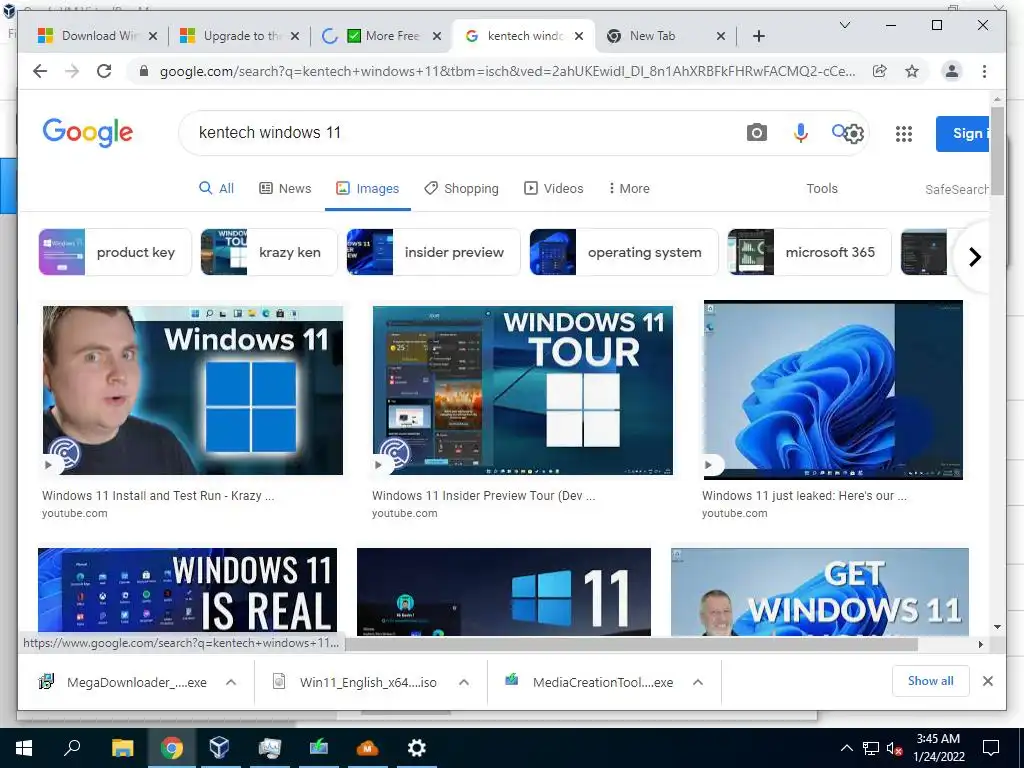1024x768 pixels.
Task: Filter results by 'operating system' chip
Action: tap(624, 252)
